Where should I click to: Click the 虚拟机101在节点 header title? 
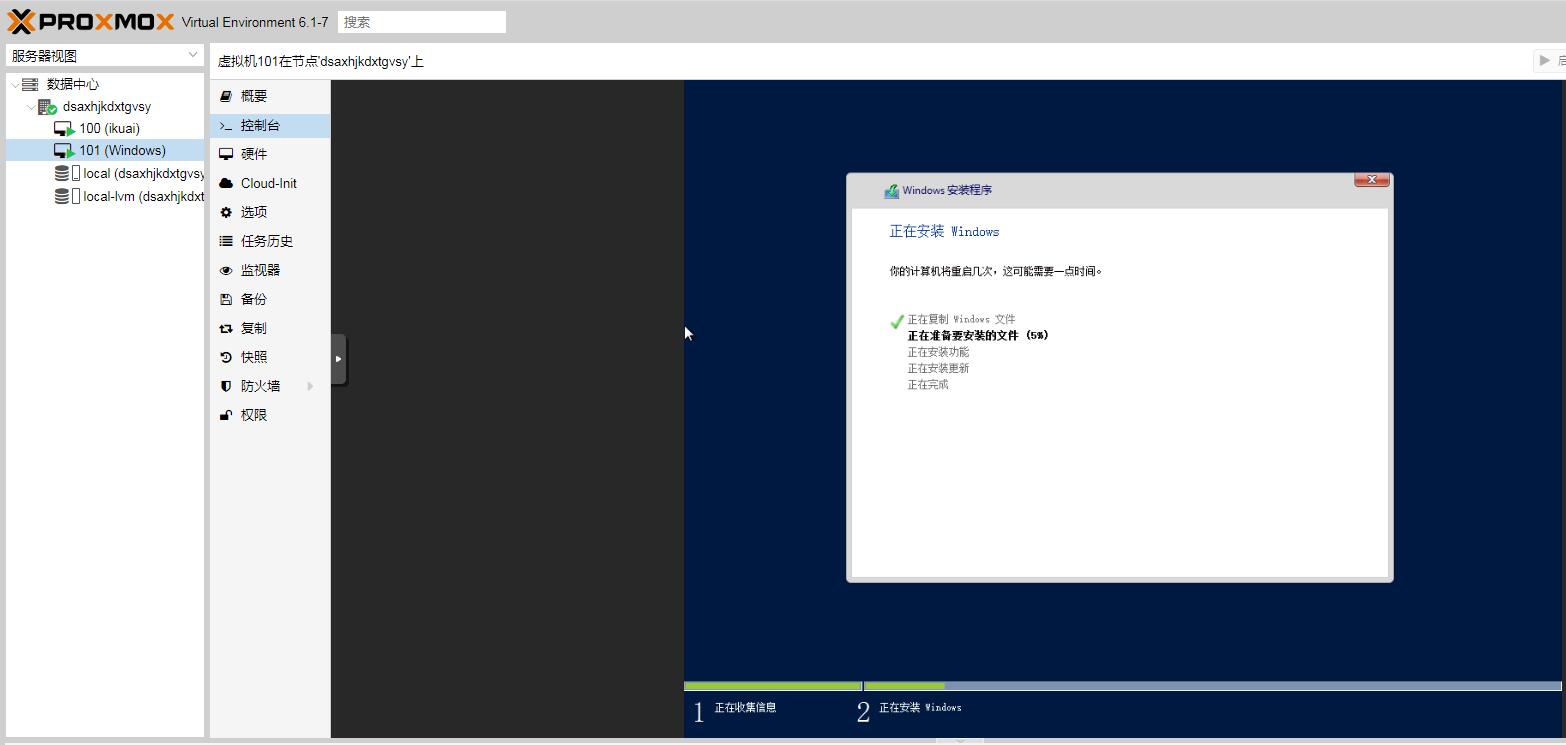coord(321,61)
